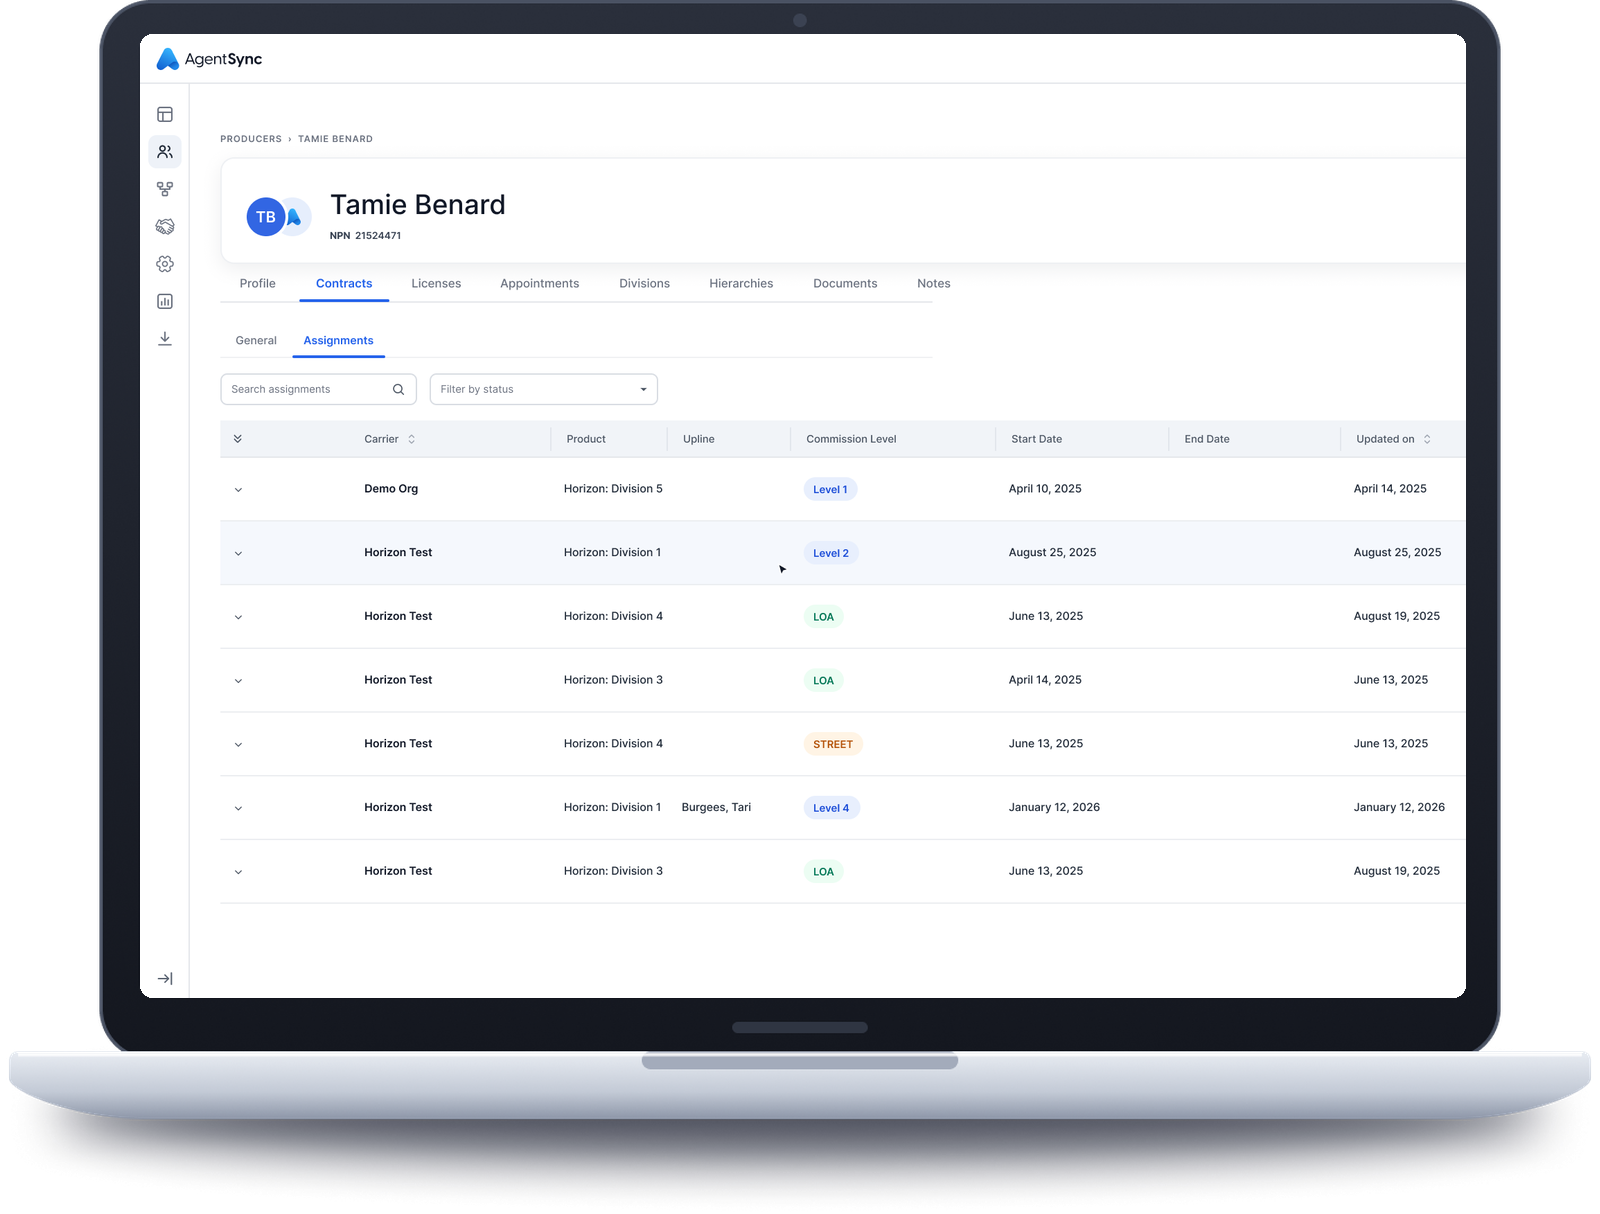Click the handshake partners icon in sidebar
1600x1214 pixels.
pos(165,227)
